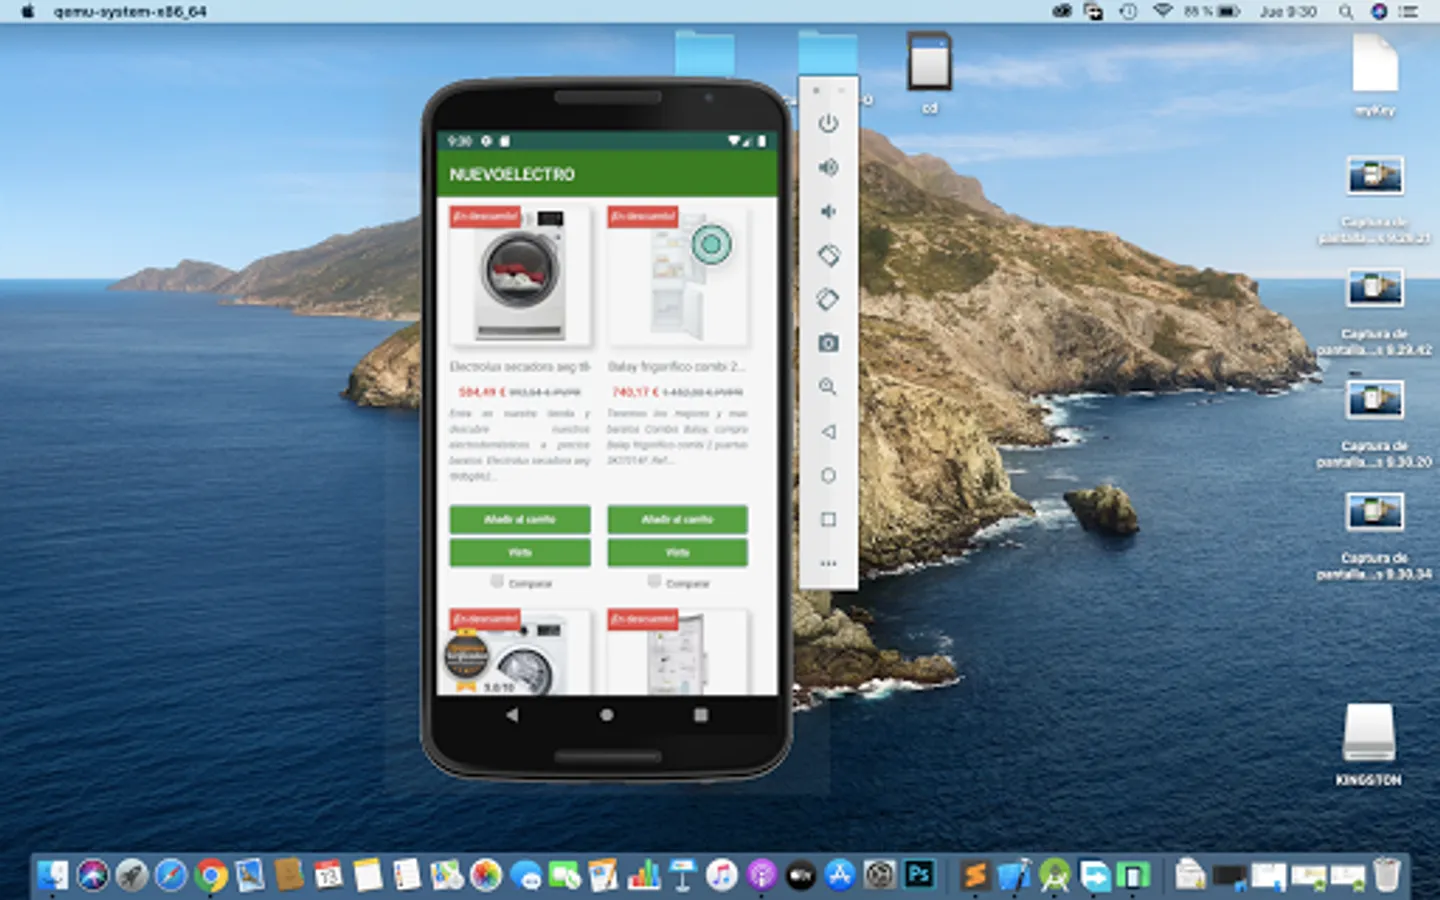This screenshot has width=1440, height=900.
Task: Open Notification Center in the menu bar
Action: [x=1409, y=12]
